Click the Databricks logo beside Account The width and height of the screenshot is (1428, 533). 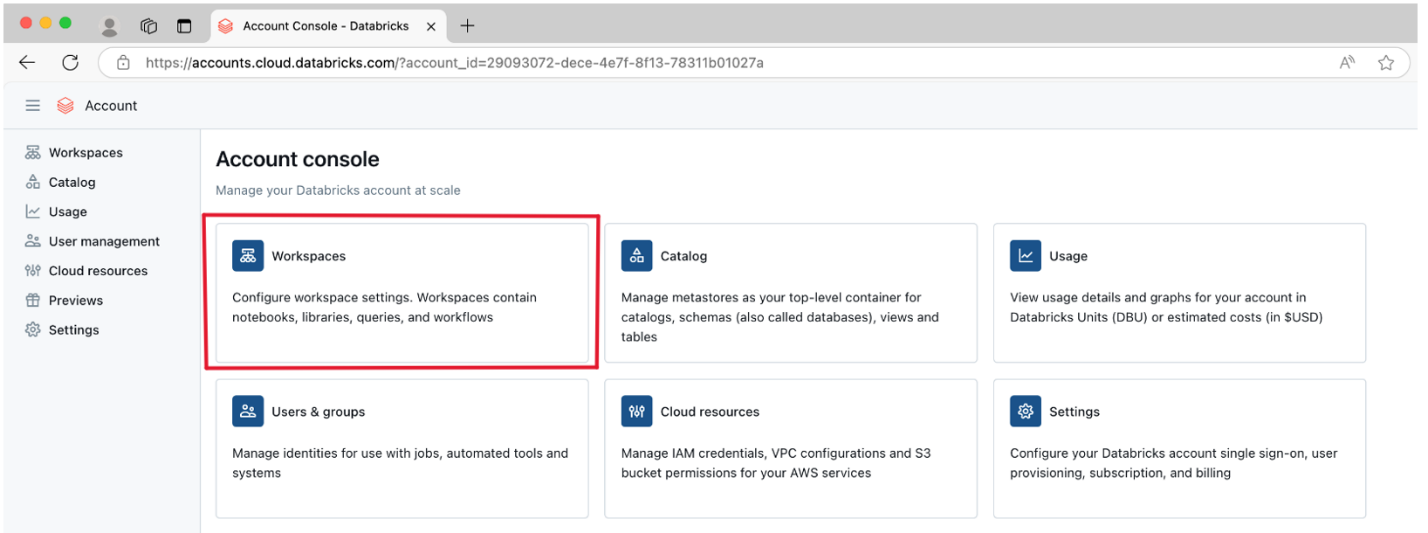tap(65, 105)
